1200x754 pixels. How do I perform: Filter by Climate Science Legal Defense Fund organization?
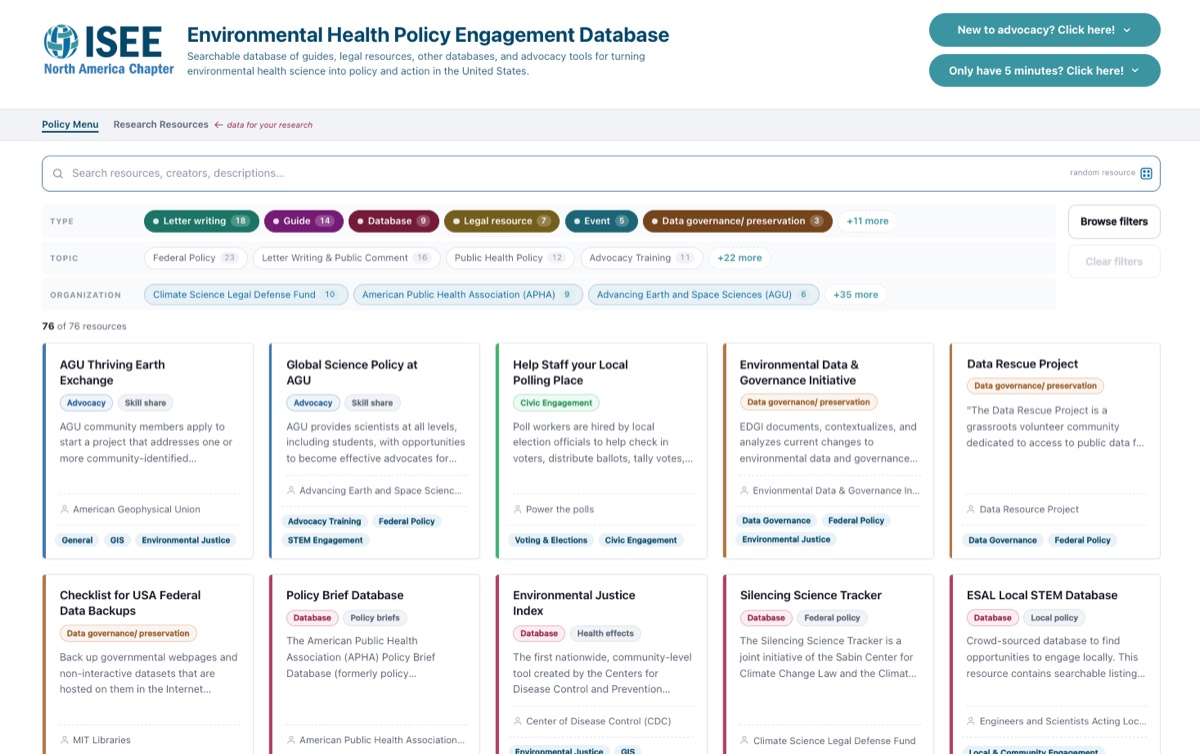pos(246,295)
